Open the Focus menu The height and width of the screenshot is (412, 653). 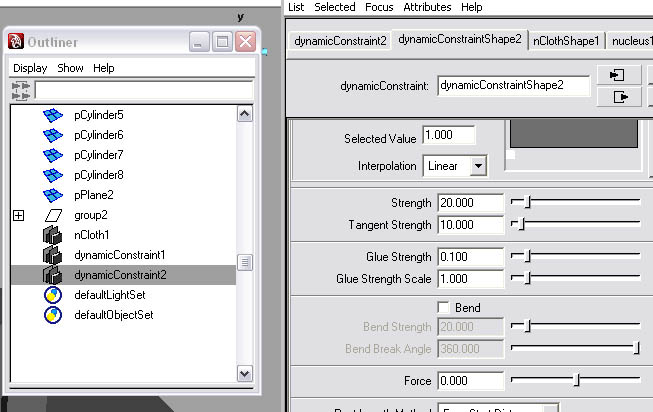[379, 7]
